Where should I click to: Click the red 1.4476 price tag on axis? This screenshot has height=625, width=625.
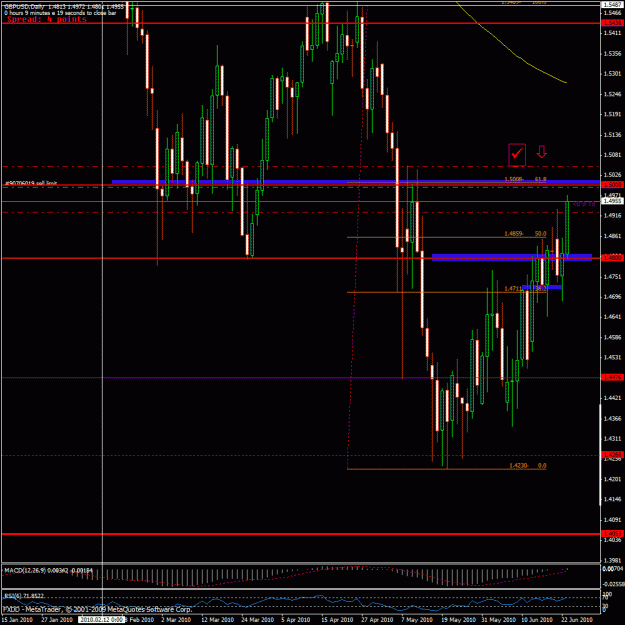tap(613, 377)
